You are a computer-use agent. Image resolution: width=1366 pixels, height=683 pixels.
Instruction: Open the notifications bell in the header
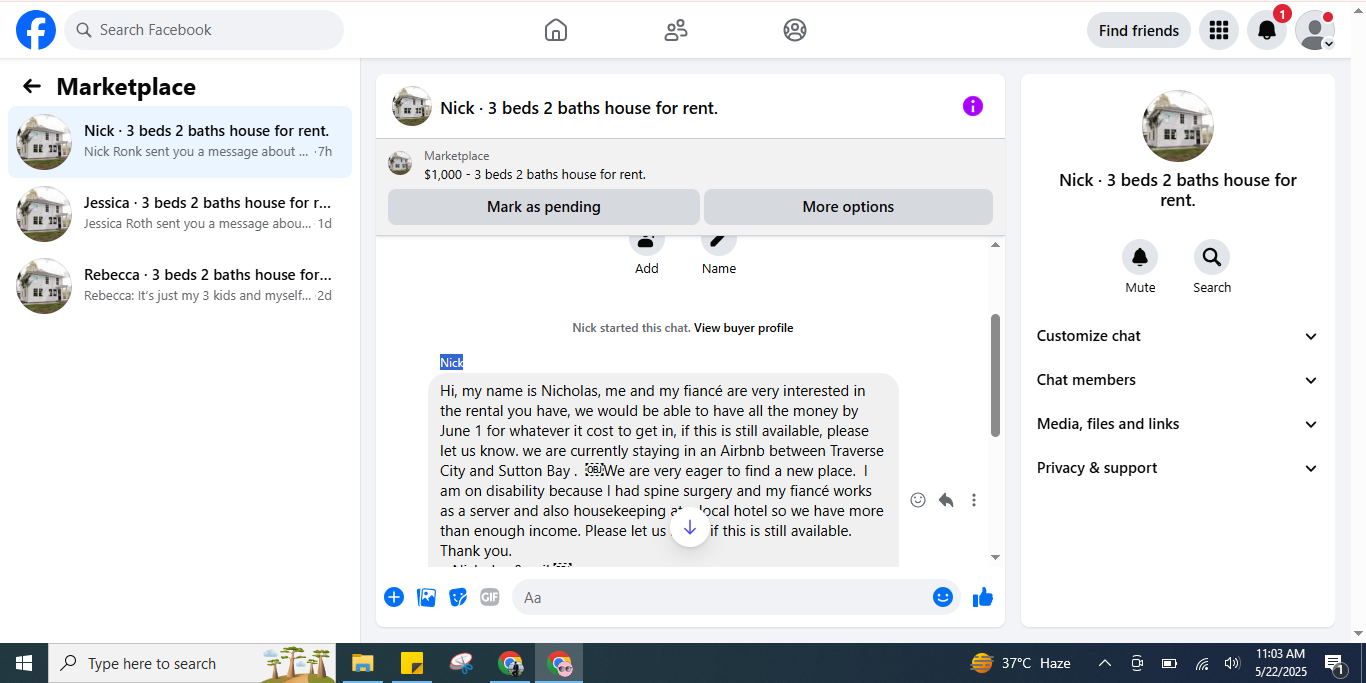pyautogui.click(x=1267, y=30)
